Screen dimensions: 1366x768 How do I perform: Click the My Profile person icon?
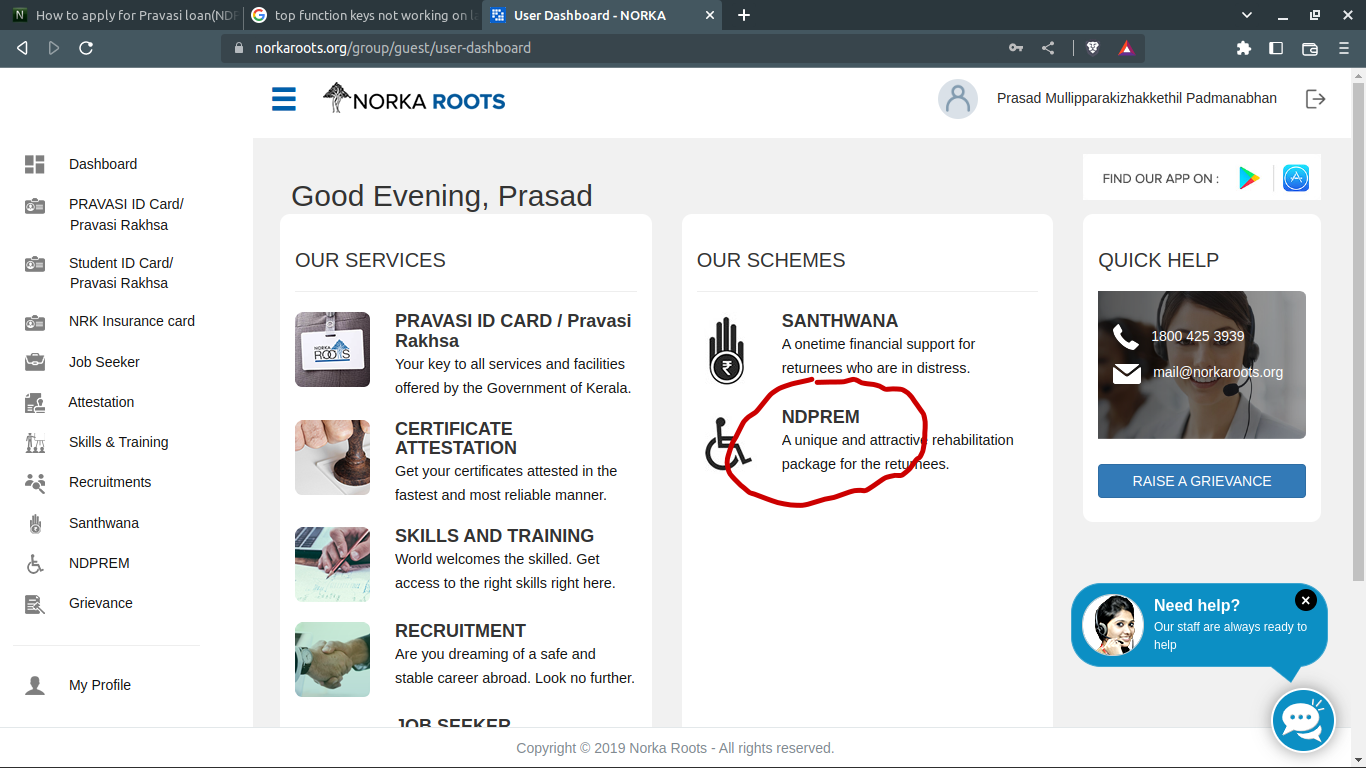(35, 685)
